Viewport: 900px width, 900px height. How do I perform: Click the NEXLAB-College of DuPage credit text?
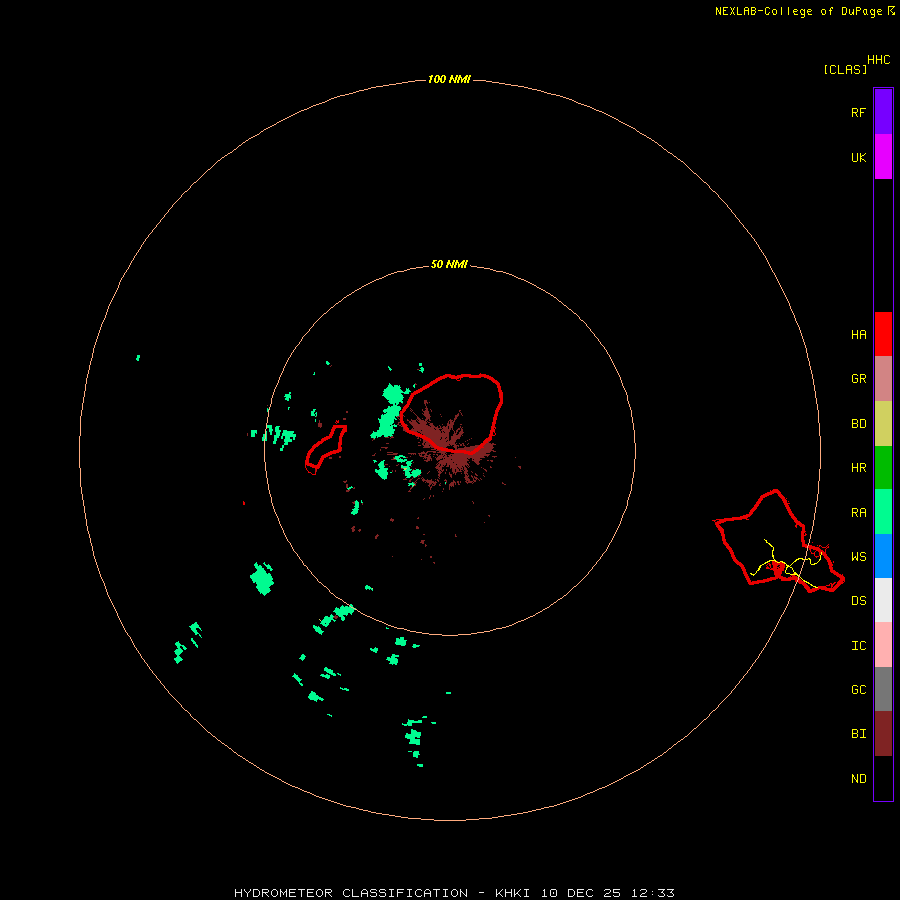[x=805, y=11]
